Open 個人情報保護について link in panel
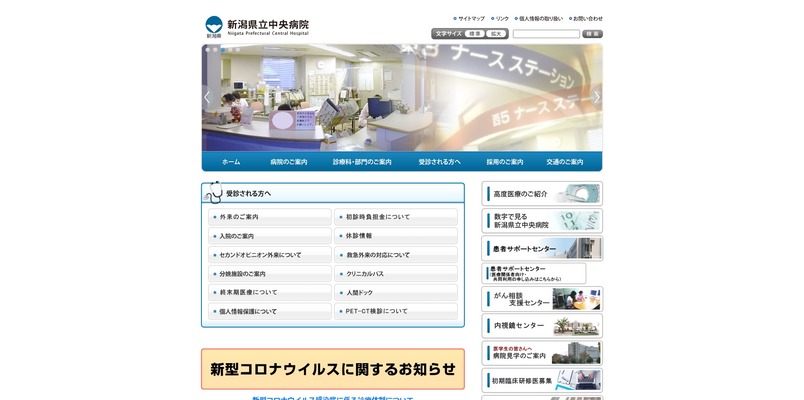Image resolution: width=804 pixels, height=400 pixels. point(270,311)
